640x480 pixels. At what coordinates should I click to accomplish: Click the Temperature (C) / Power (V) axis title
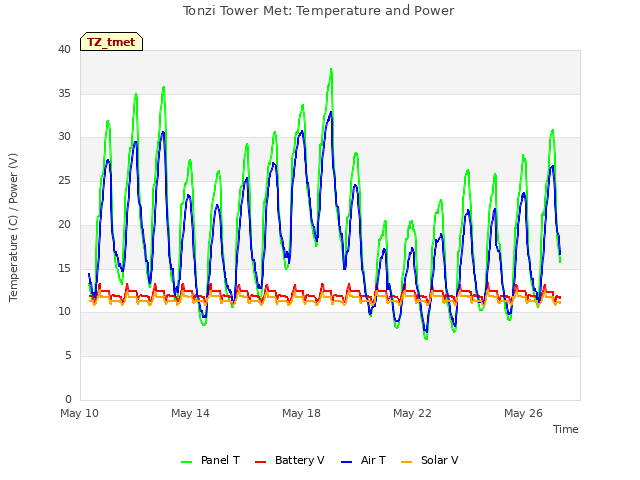point(13,227)
